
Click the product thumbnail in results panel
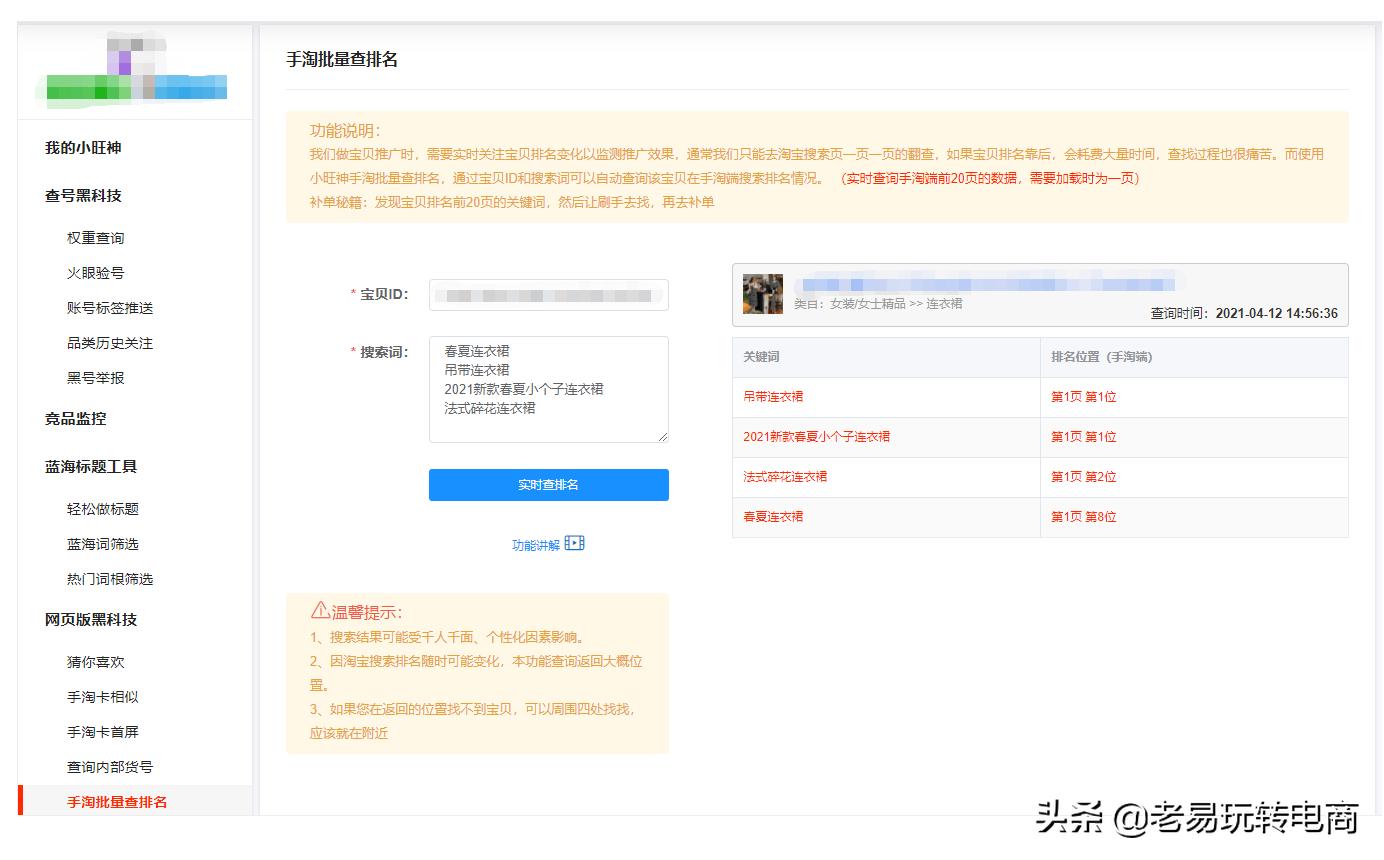point(763,288)
